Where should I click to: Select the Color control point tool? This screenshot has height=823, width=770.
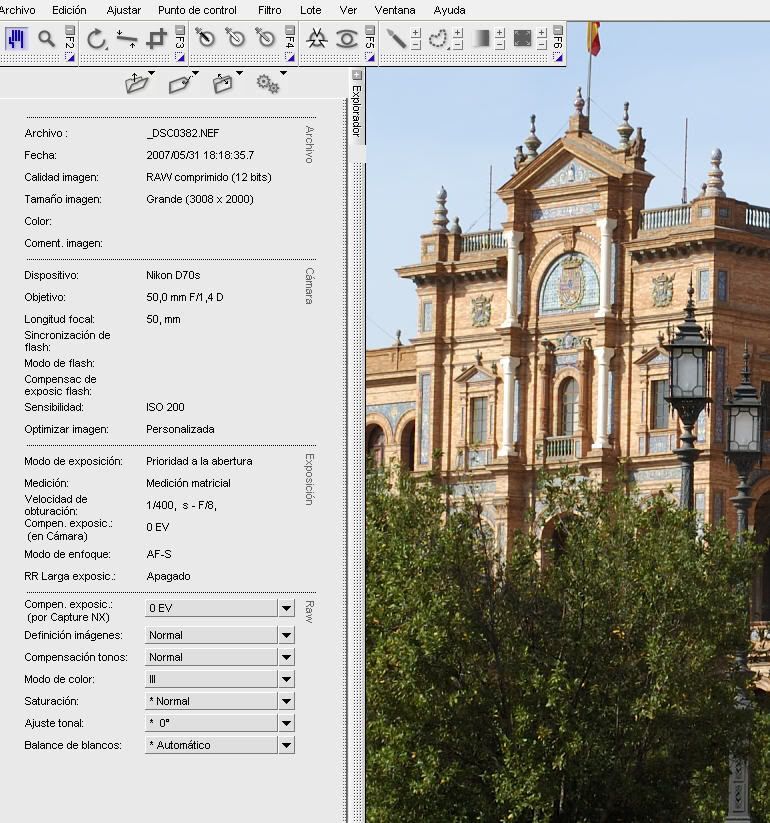tap(316, 38)
